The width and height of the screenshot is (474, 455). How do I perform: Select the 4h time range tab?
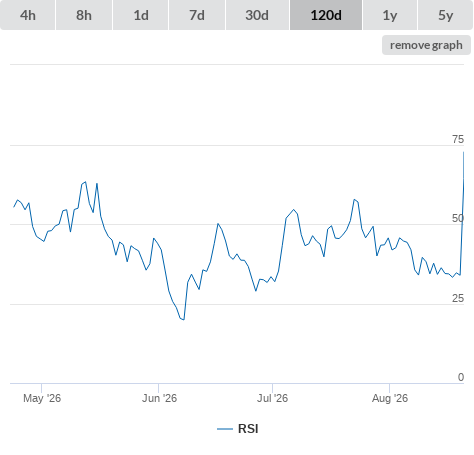click(x=28, y=15)
